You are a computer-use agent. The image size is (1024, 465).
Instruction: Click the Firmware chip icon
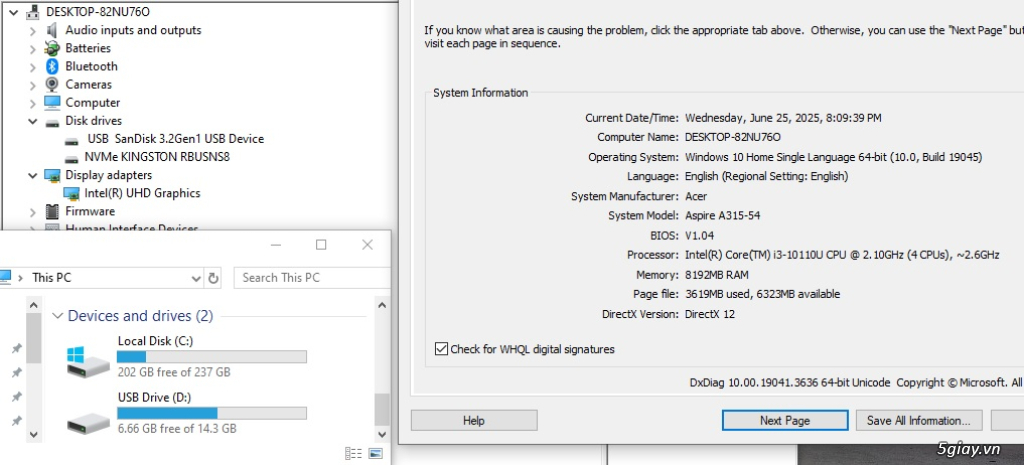coord(52,212)
